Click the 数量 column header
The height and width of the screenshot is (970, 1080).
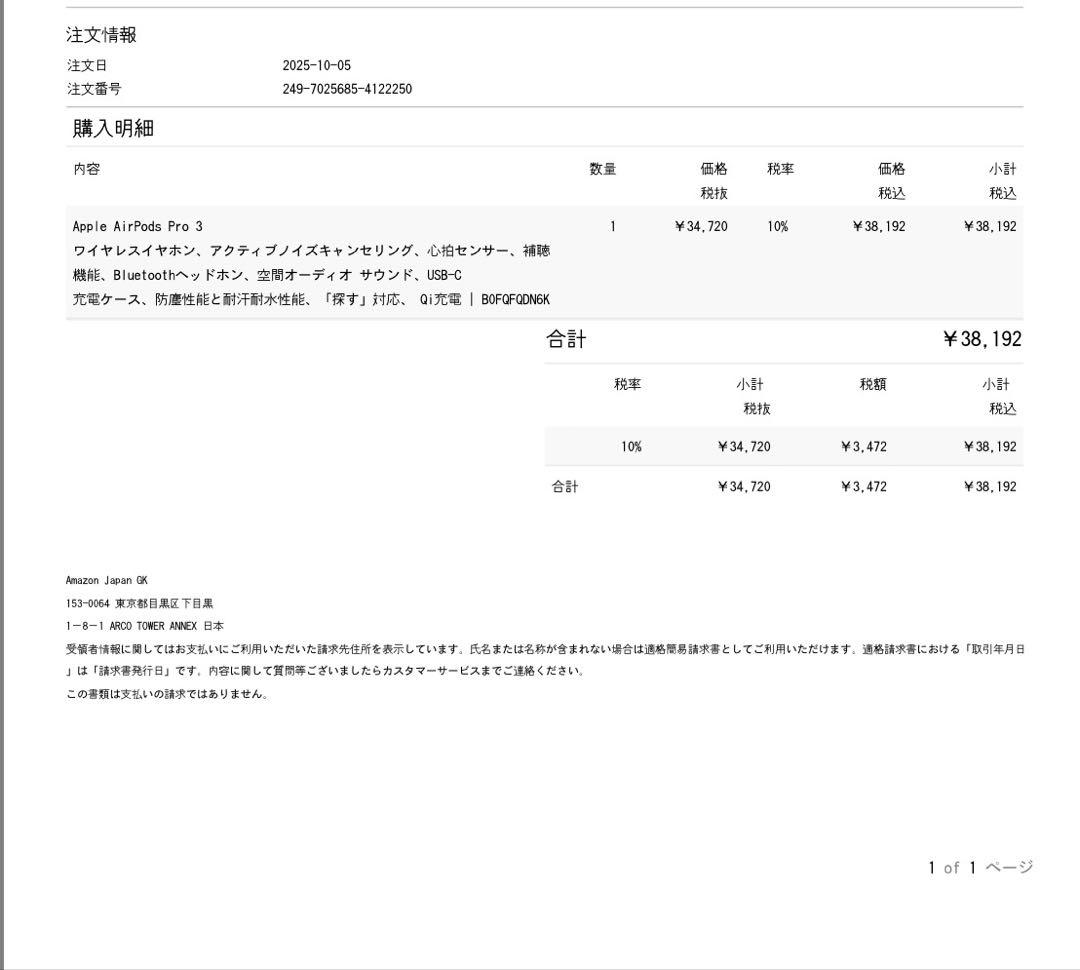coord(601,168)
